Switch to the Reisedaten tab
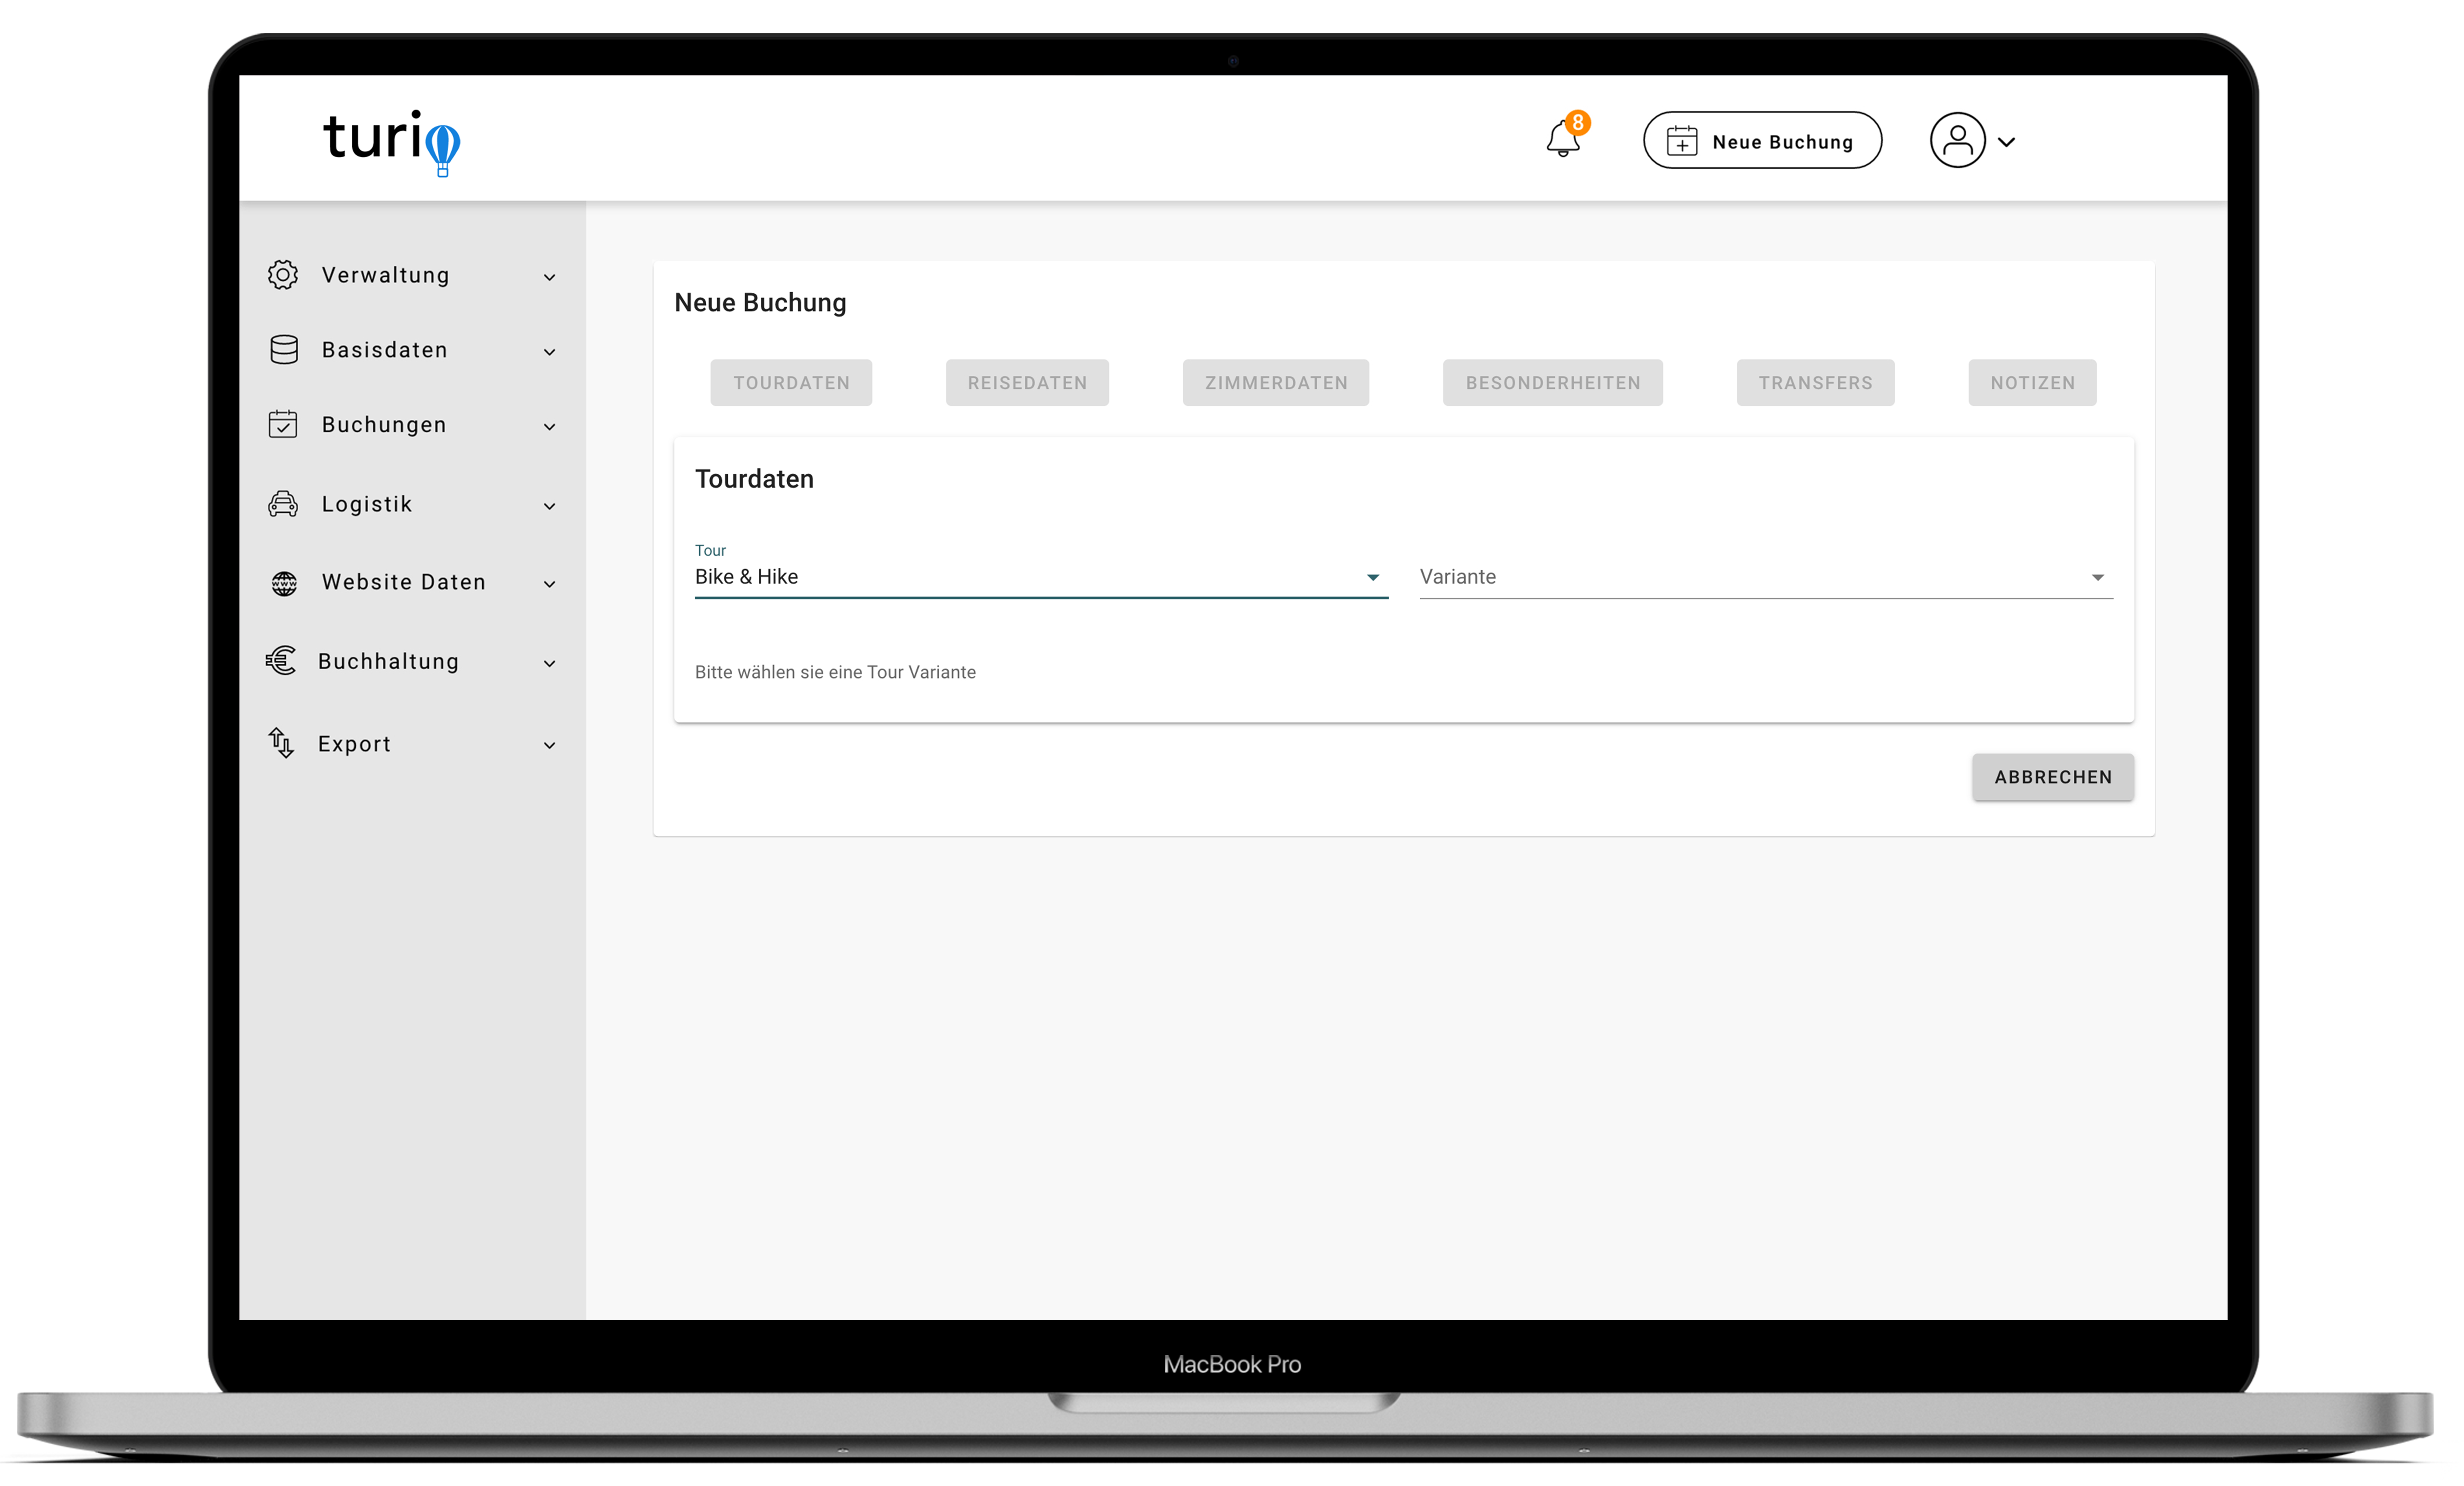 point(1027,383)
